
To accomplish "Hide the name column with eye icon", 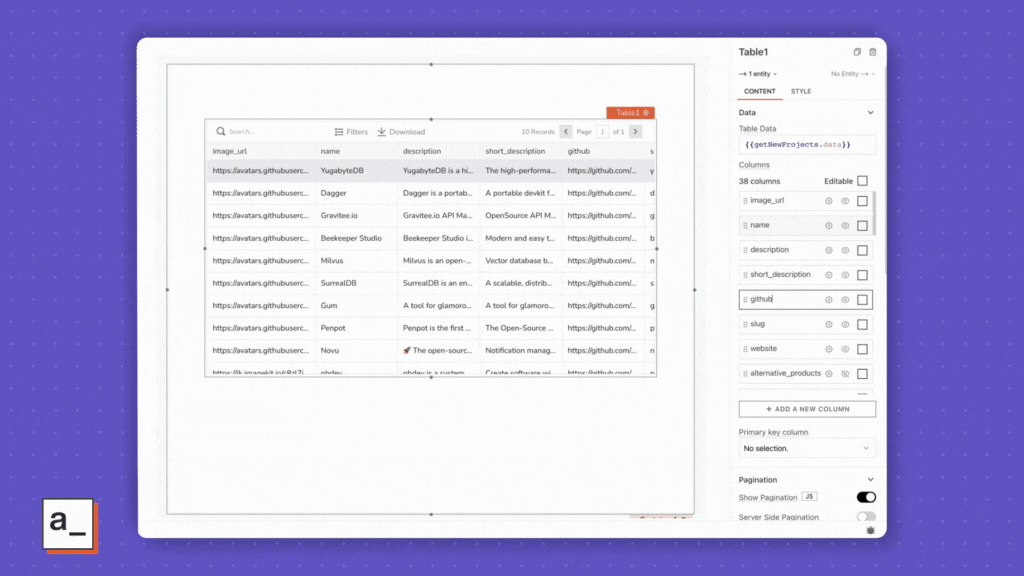I will [845, 226].
